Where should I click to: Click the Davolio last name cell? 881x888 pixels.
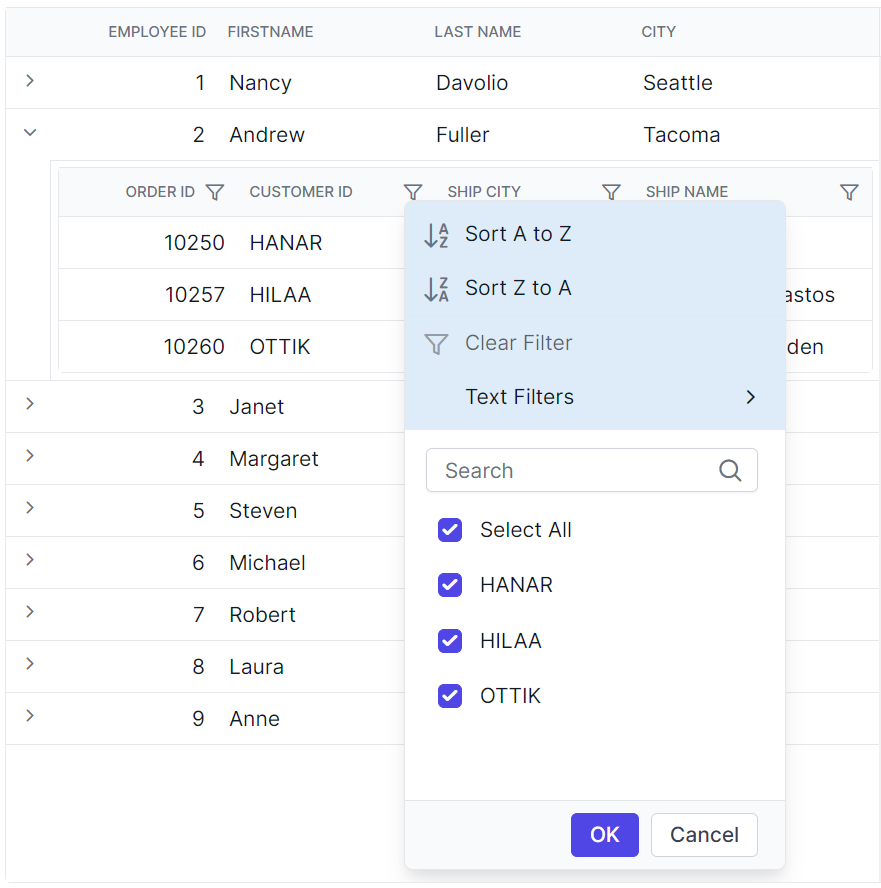(472, 83)
